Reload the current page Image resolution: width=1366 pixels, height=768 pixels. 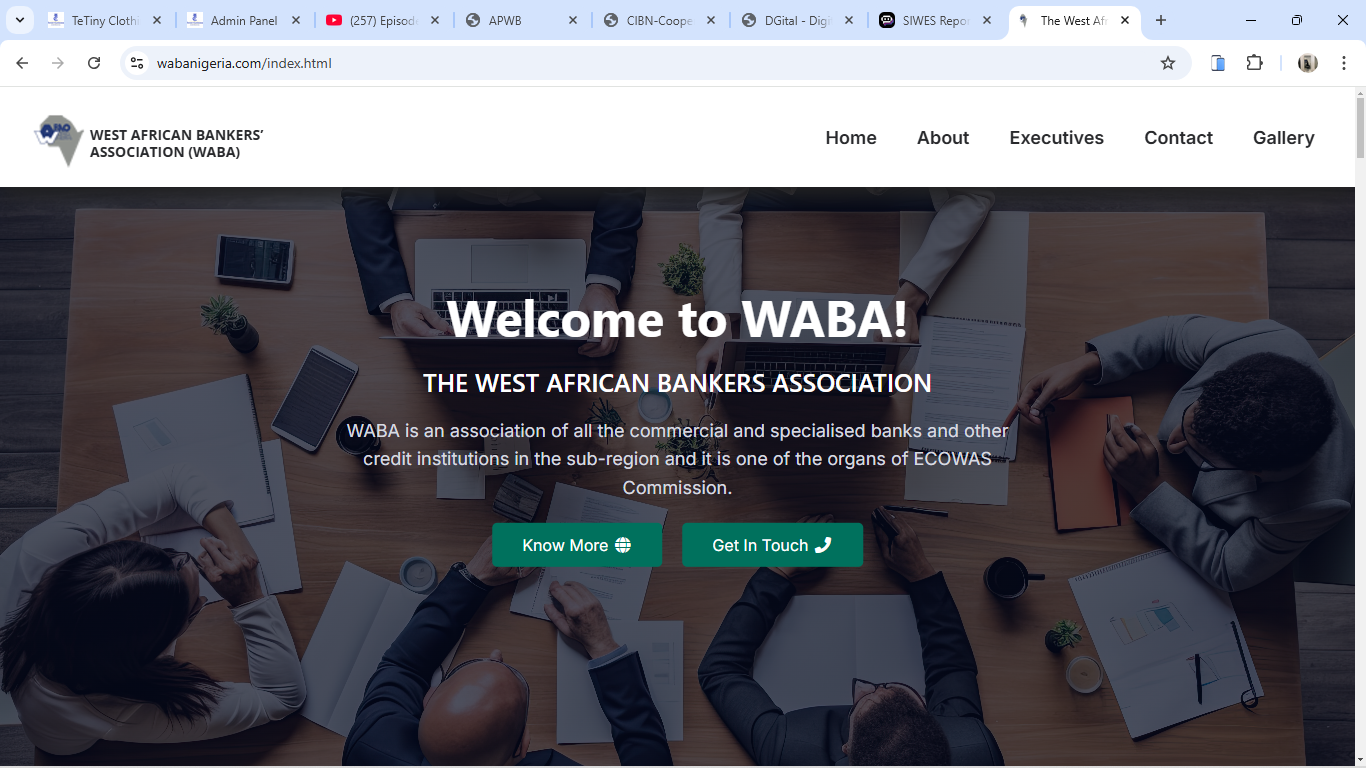(x=94, y=63)
